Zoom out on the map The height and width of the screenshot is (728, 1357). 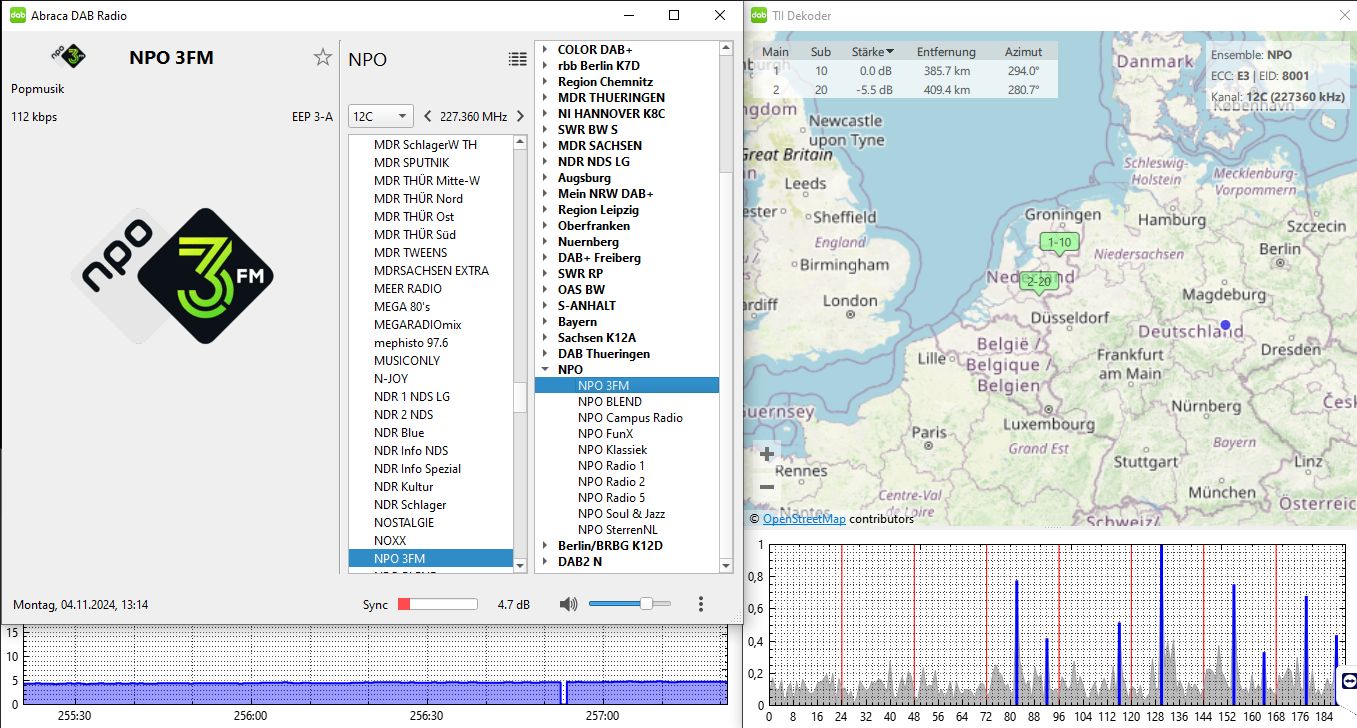coord(767,487)
